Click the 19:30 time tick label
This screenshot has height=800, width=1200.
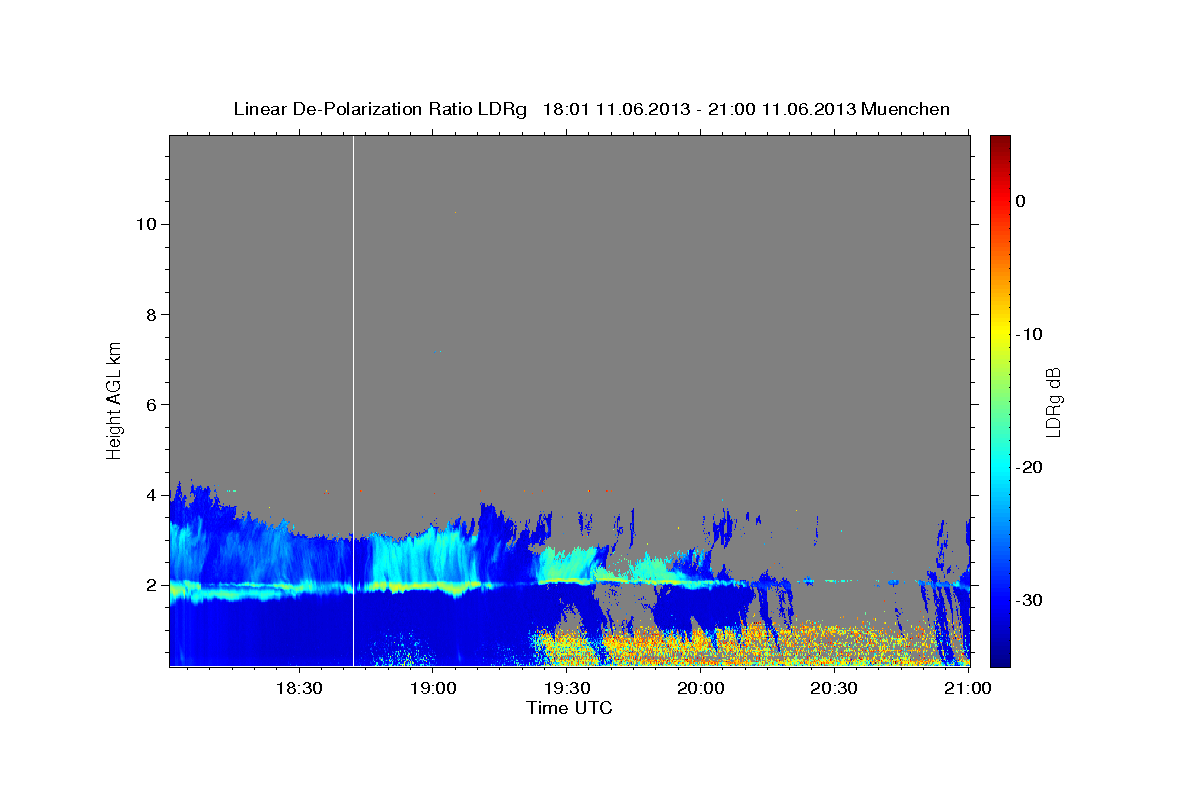point(567,689)
